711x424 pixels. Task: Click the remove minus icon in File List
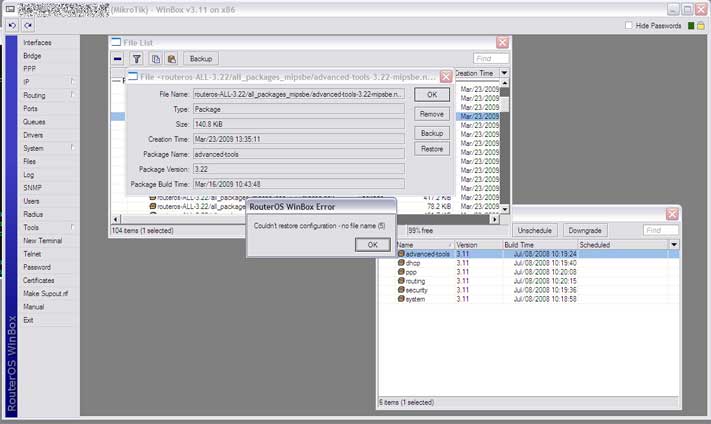(117, 59)
